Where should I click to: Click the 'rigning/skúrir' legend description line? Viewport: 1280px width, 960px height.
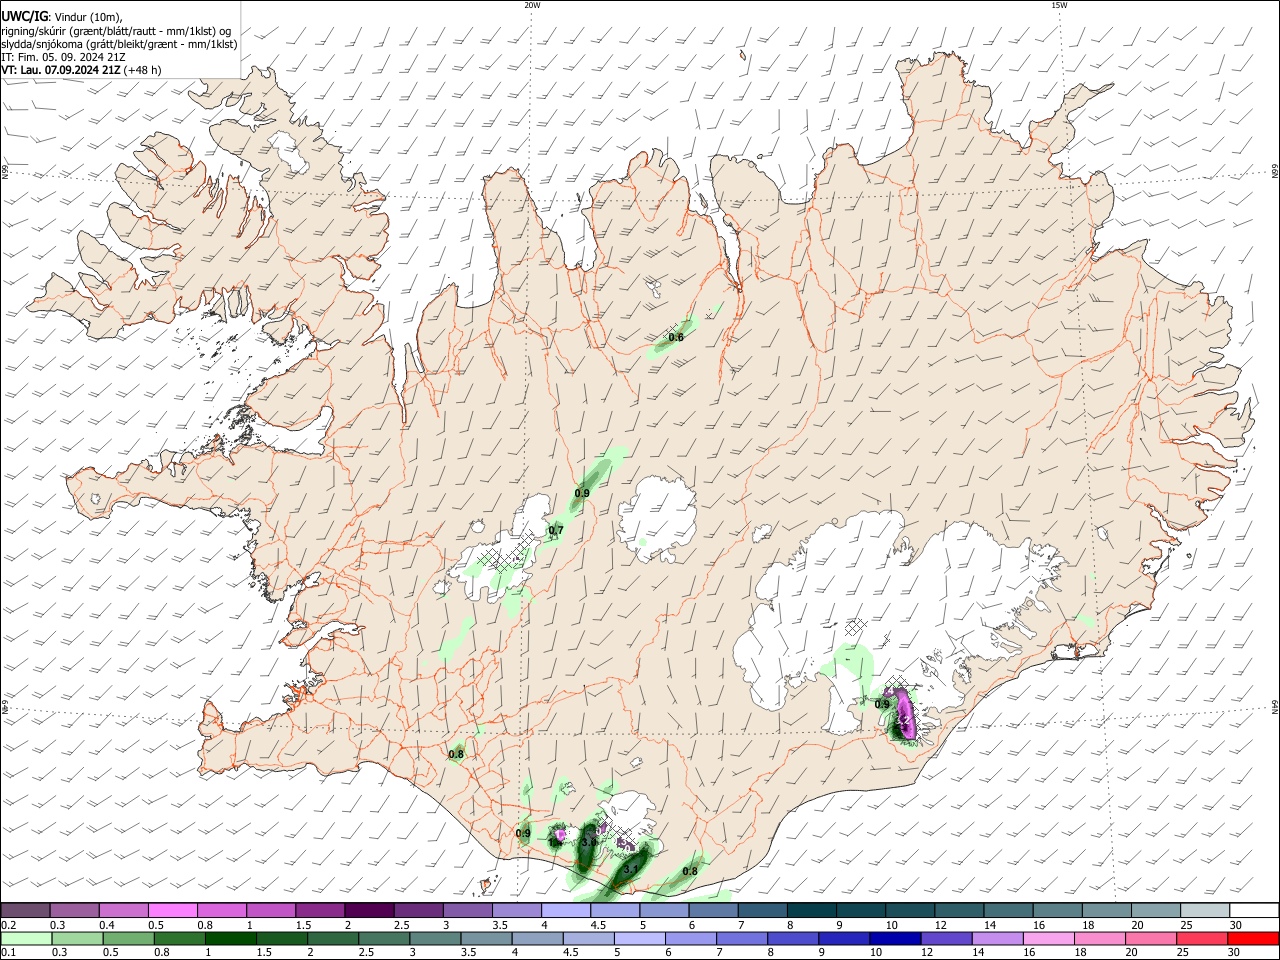coord(118,30)
